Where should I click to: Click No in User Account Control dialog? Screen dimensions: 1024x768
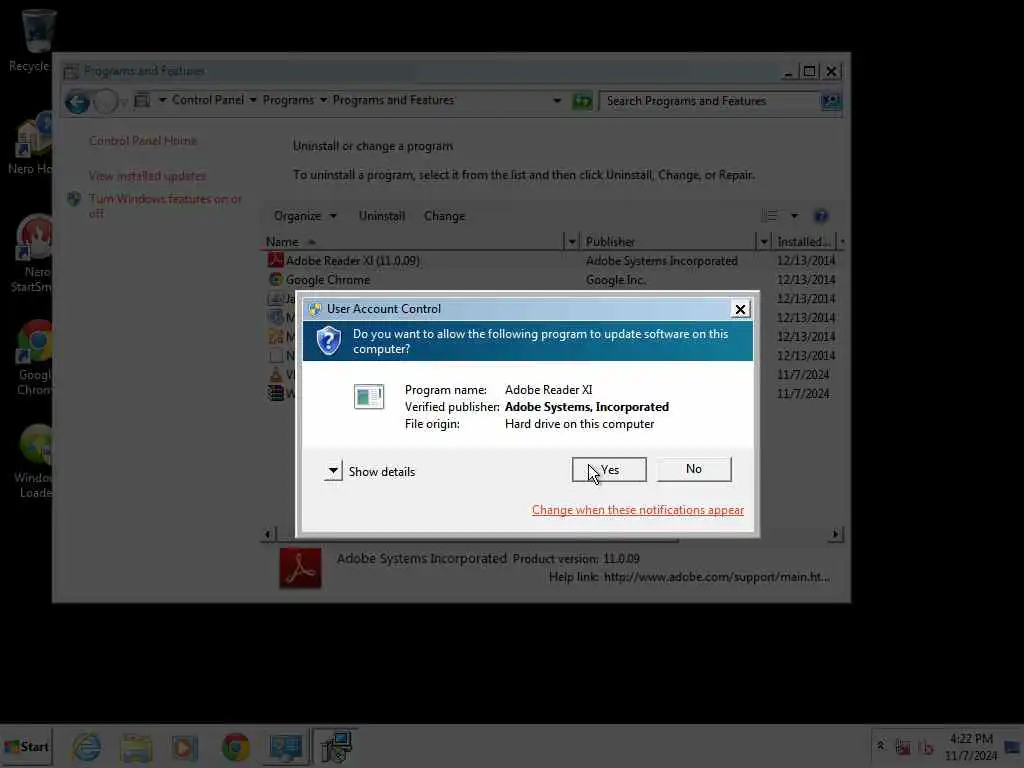(694, 469)
